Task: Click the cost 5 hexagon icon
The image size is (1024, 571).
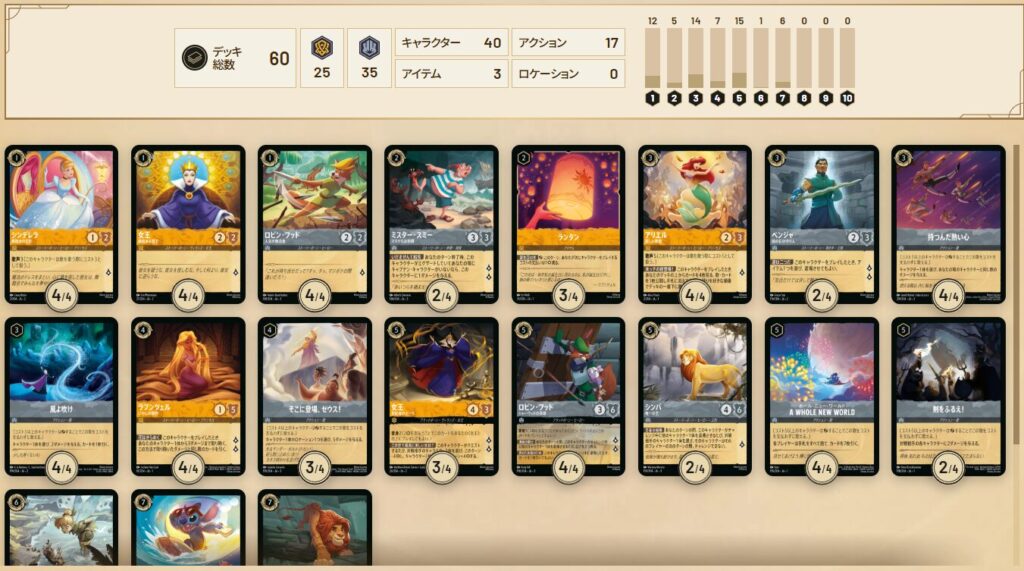Action: (x=739, y=99)
